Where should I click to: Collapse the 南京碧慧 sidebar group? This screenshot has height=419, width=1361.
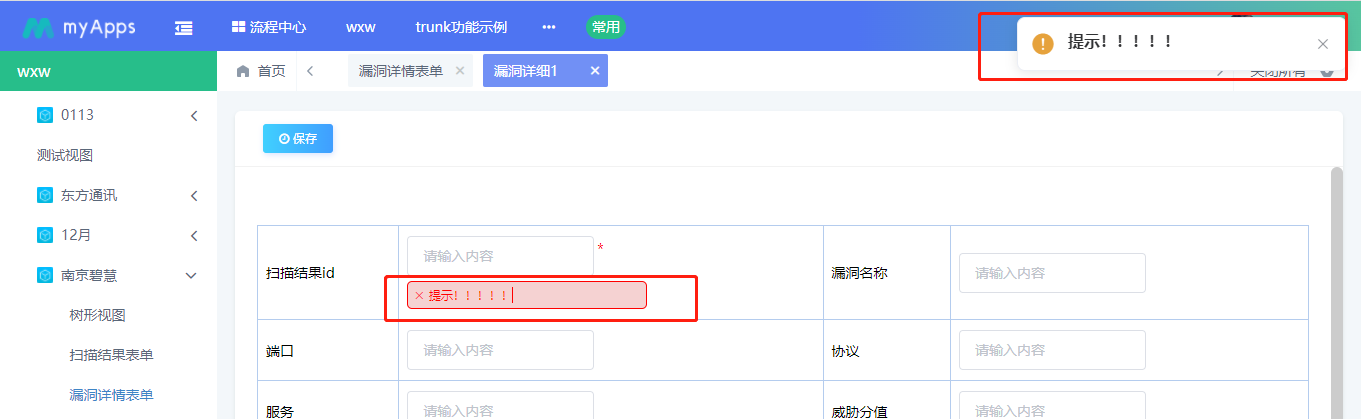tap(192, 276)
